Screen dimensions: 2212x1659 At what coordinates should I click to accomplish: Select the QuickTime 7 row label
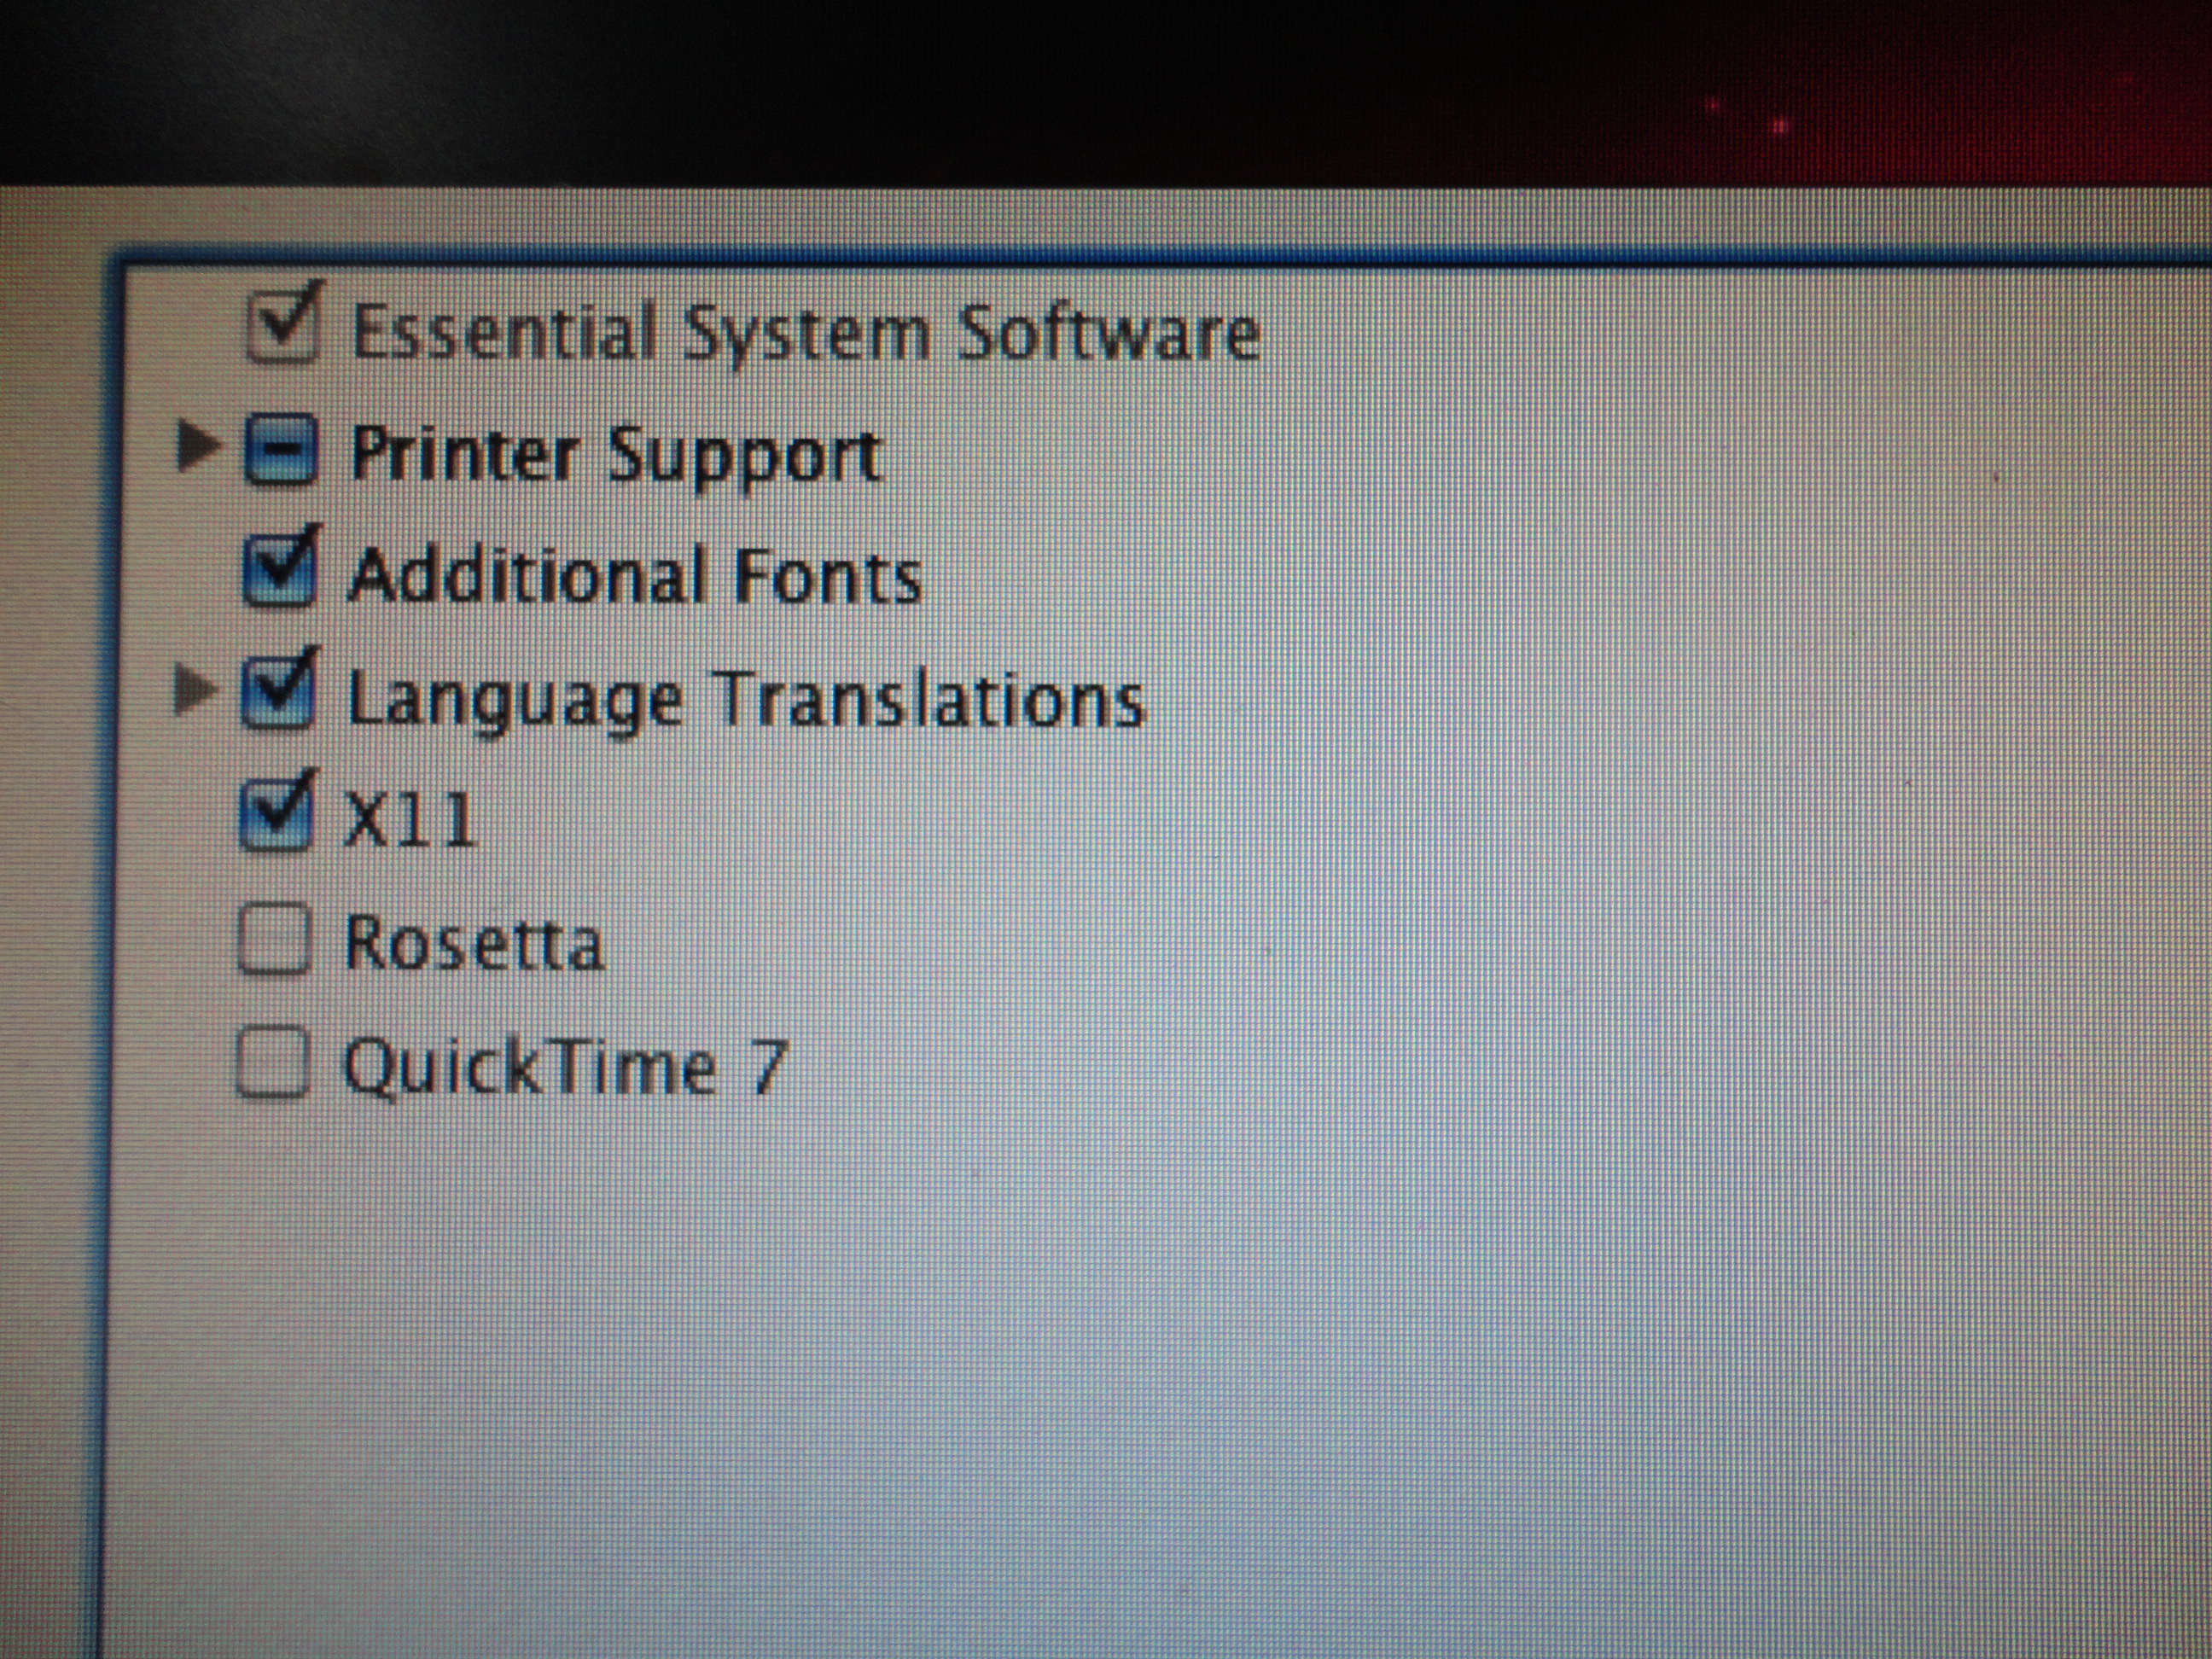click(x=565, y=1066)
